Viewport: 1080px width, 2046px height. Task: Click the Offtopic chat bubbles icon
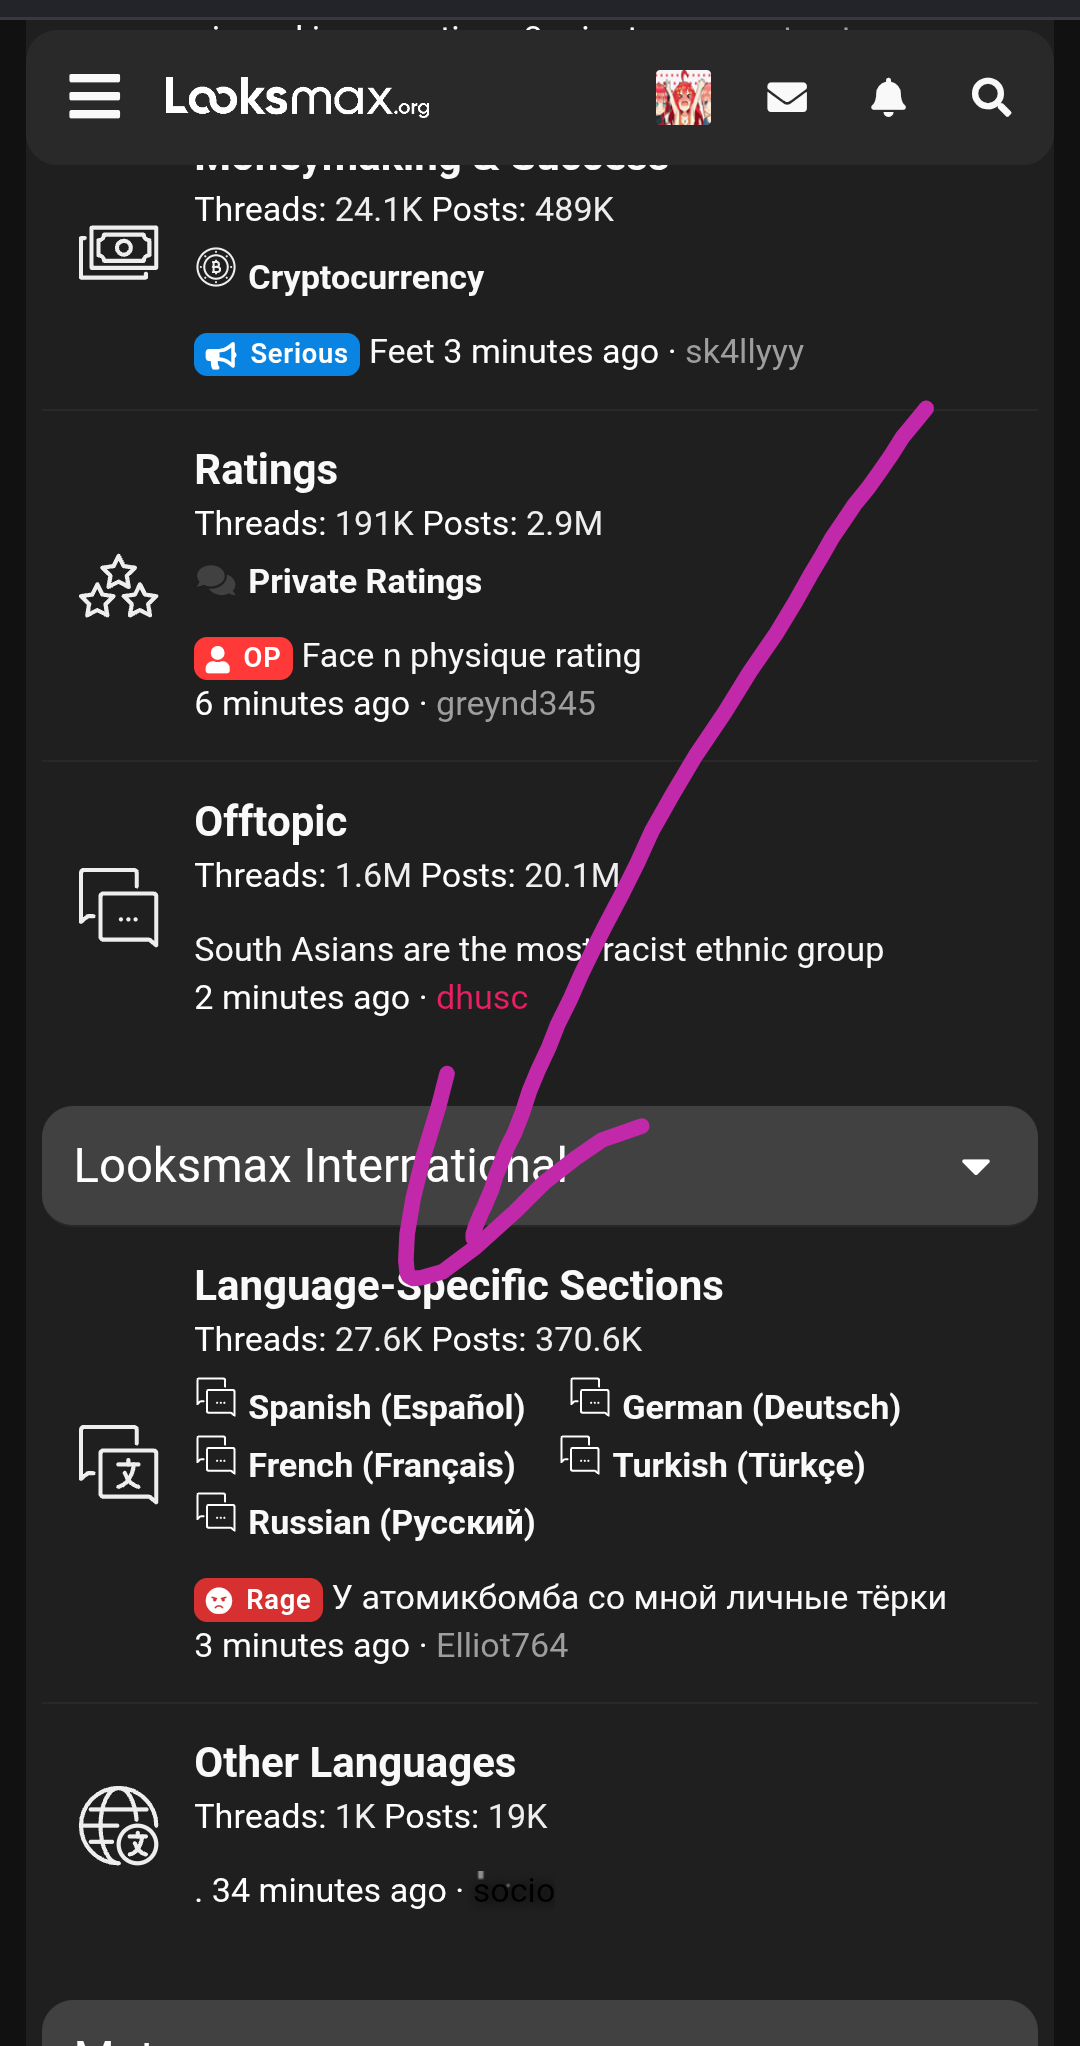pyautogui.click(x=119, y=907)
